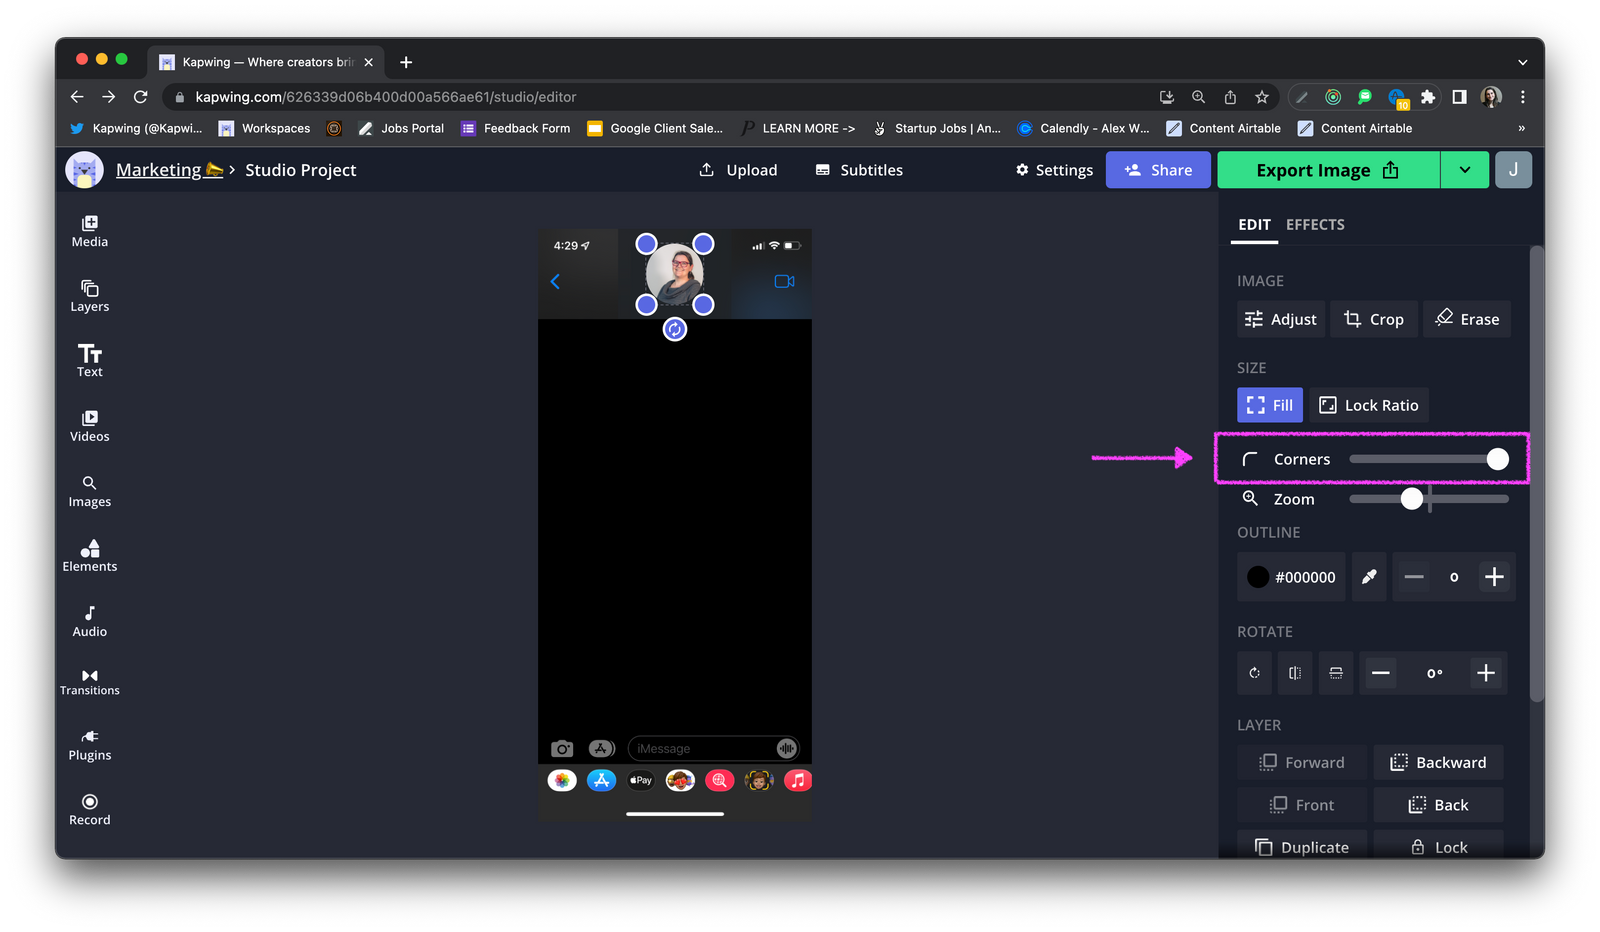This screenshot has width=1600, height=932.
Task: Expand the hidden bookmarks overflow chevron
Action: tap(1521, 128)
